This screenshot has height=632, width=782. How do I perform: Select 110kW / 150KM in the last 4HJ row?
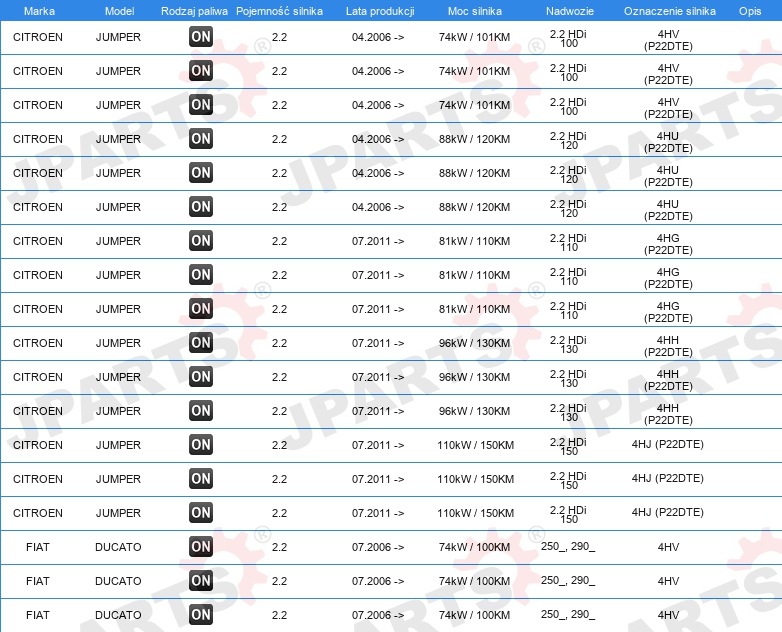[475, 513]
